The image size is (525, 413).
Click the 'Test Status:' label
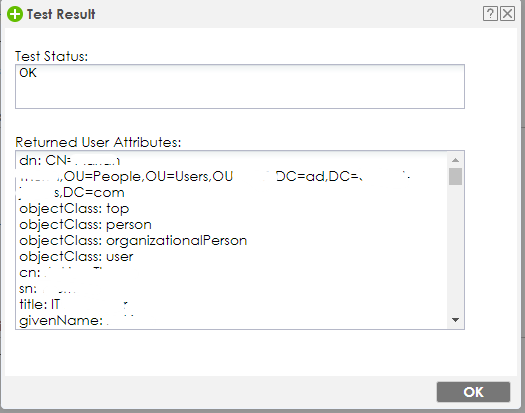coord(51,56)
